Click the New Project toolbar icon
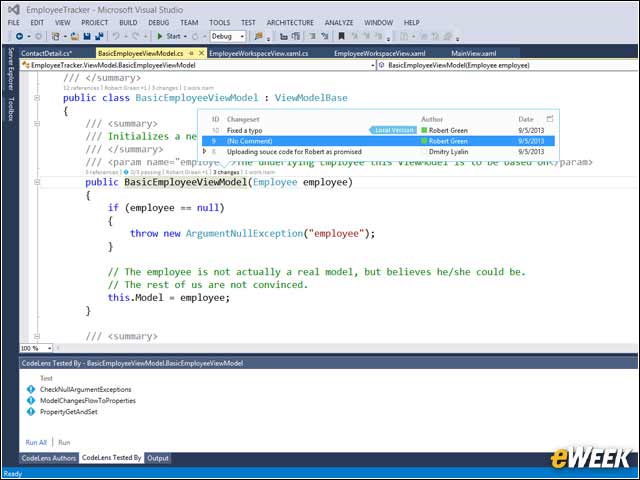 coord(56,36)
